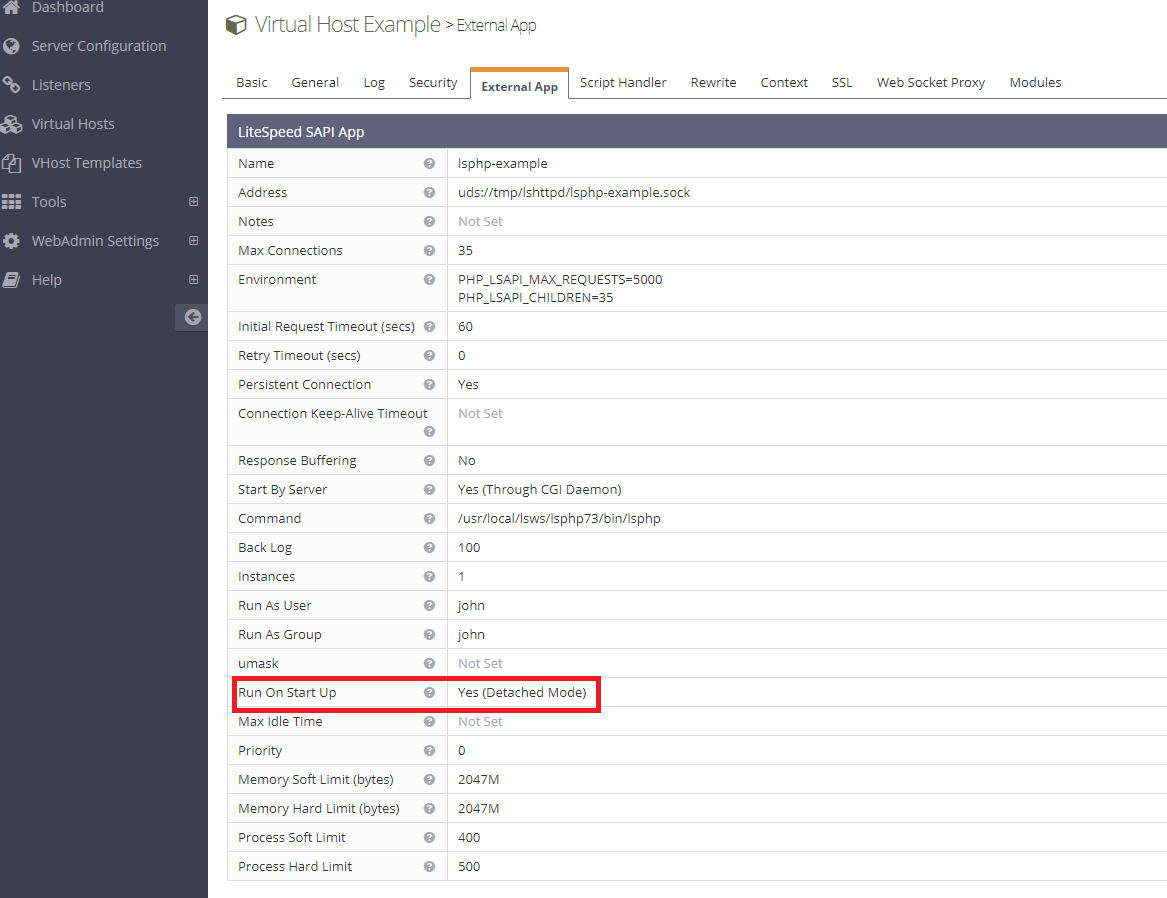Open the Web Socket Proxy tab
Screen dimensions: 1167x898
coord(930,83)
